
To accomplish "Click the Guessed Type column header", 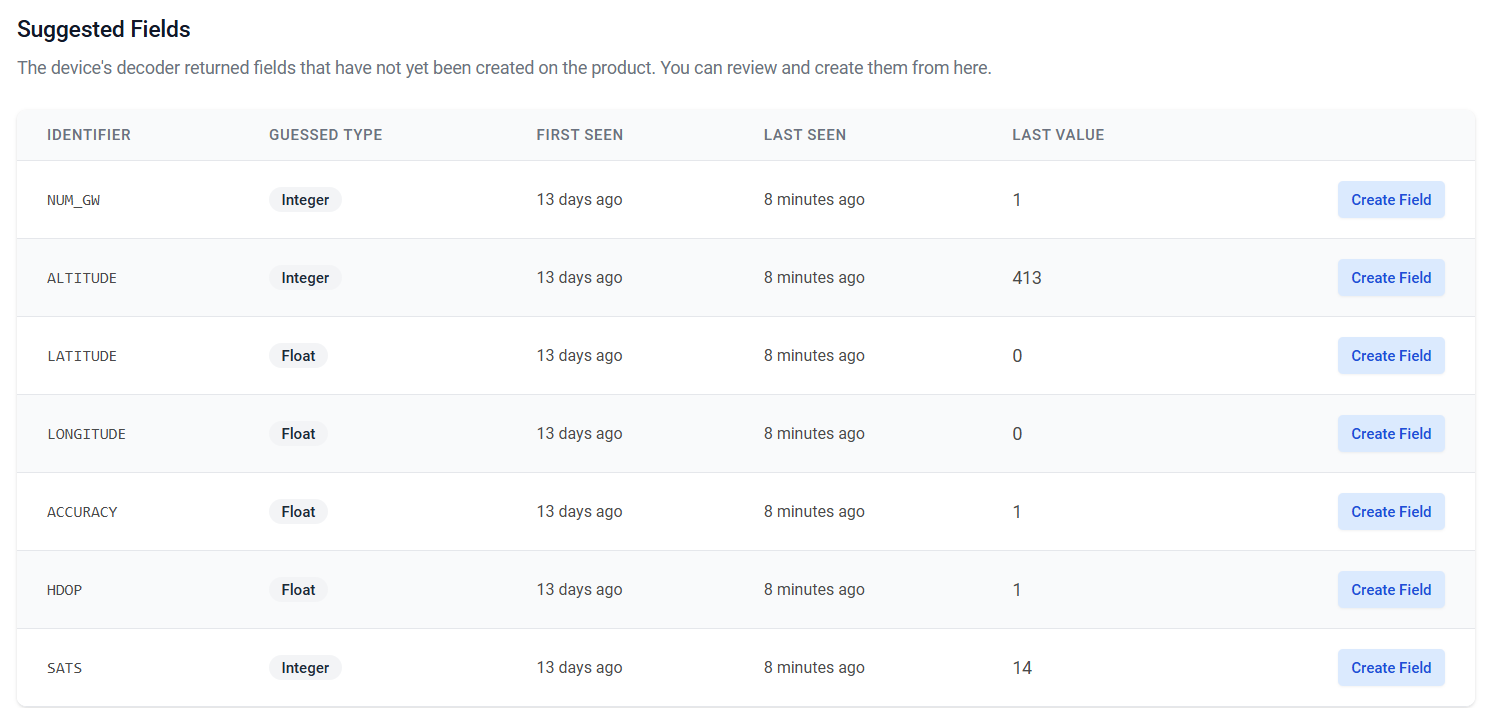I will 325,135.
